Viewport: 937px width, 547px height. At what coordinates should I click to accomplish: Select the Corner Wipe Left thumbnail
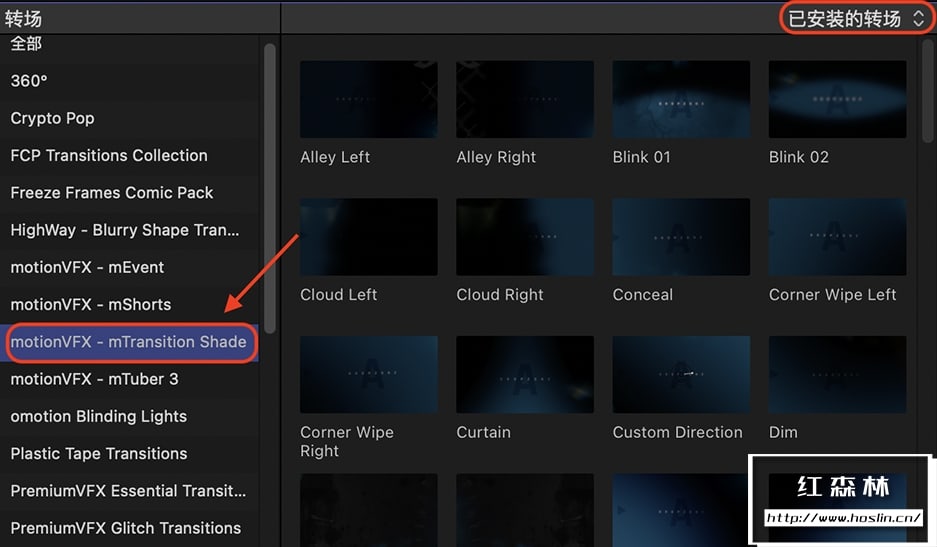click(x=837, y=237)
